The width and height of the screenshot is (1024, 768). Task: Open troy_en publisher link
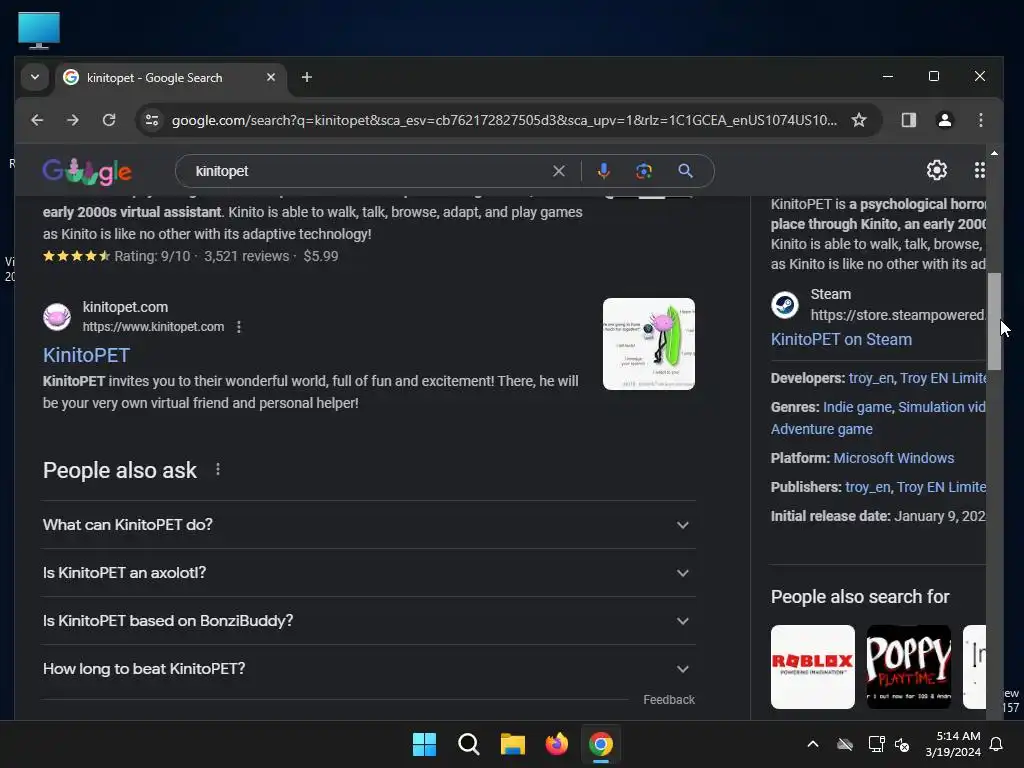tap(867, 487)
